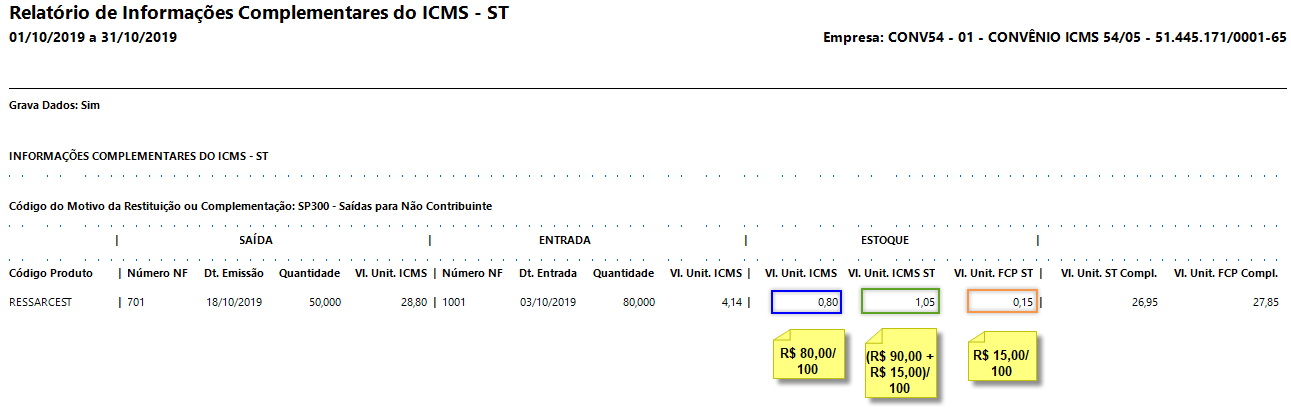Click the ENTRADA group header
The image size is (1291, 410).
(x=564, y=240)
